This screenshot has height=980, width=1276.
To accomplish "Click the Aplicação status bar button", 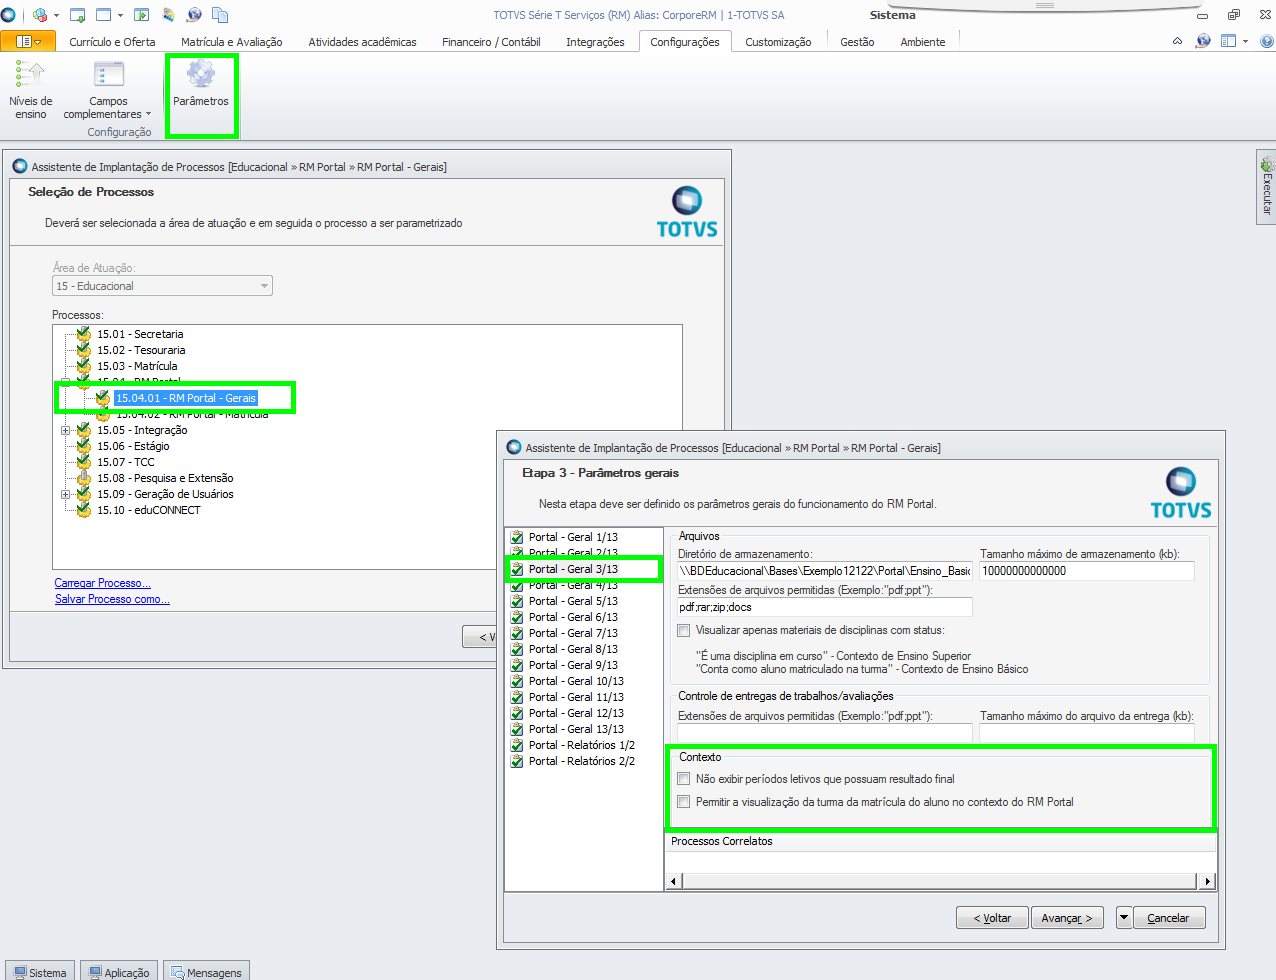I will (x=118, y=972).
